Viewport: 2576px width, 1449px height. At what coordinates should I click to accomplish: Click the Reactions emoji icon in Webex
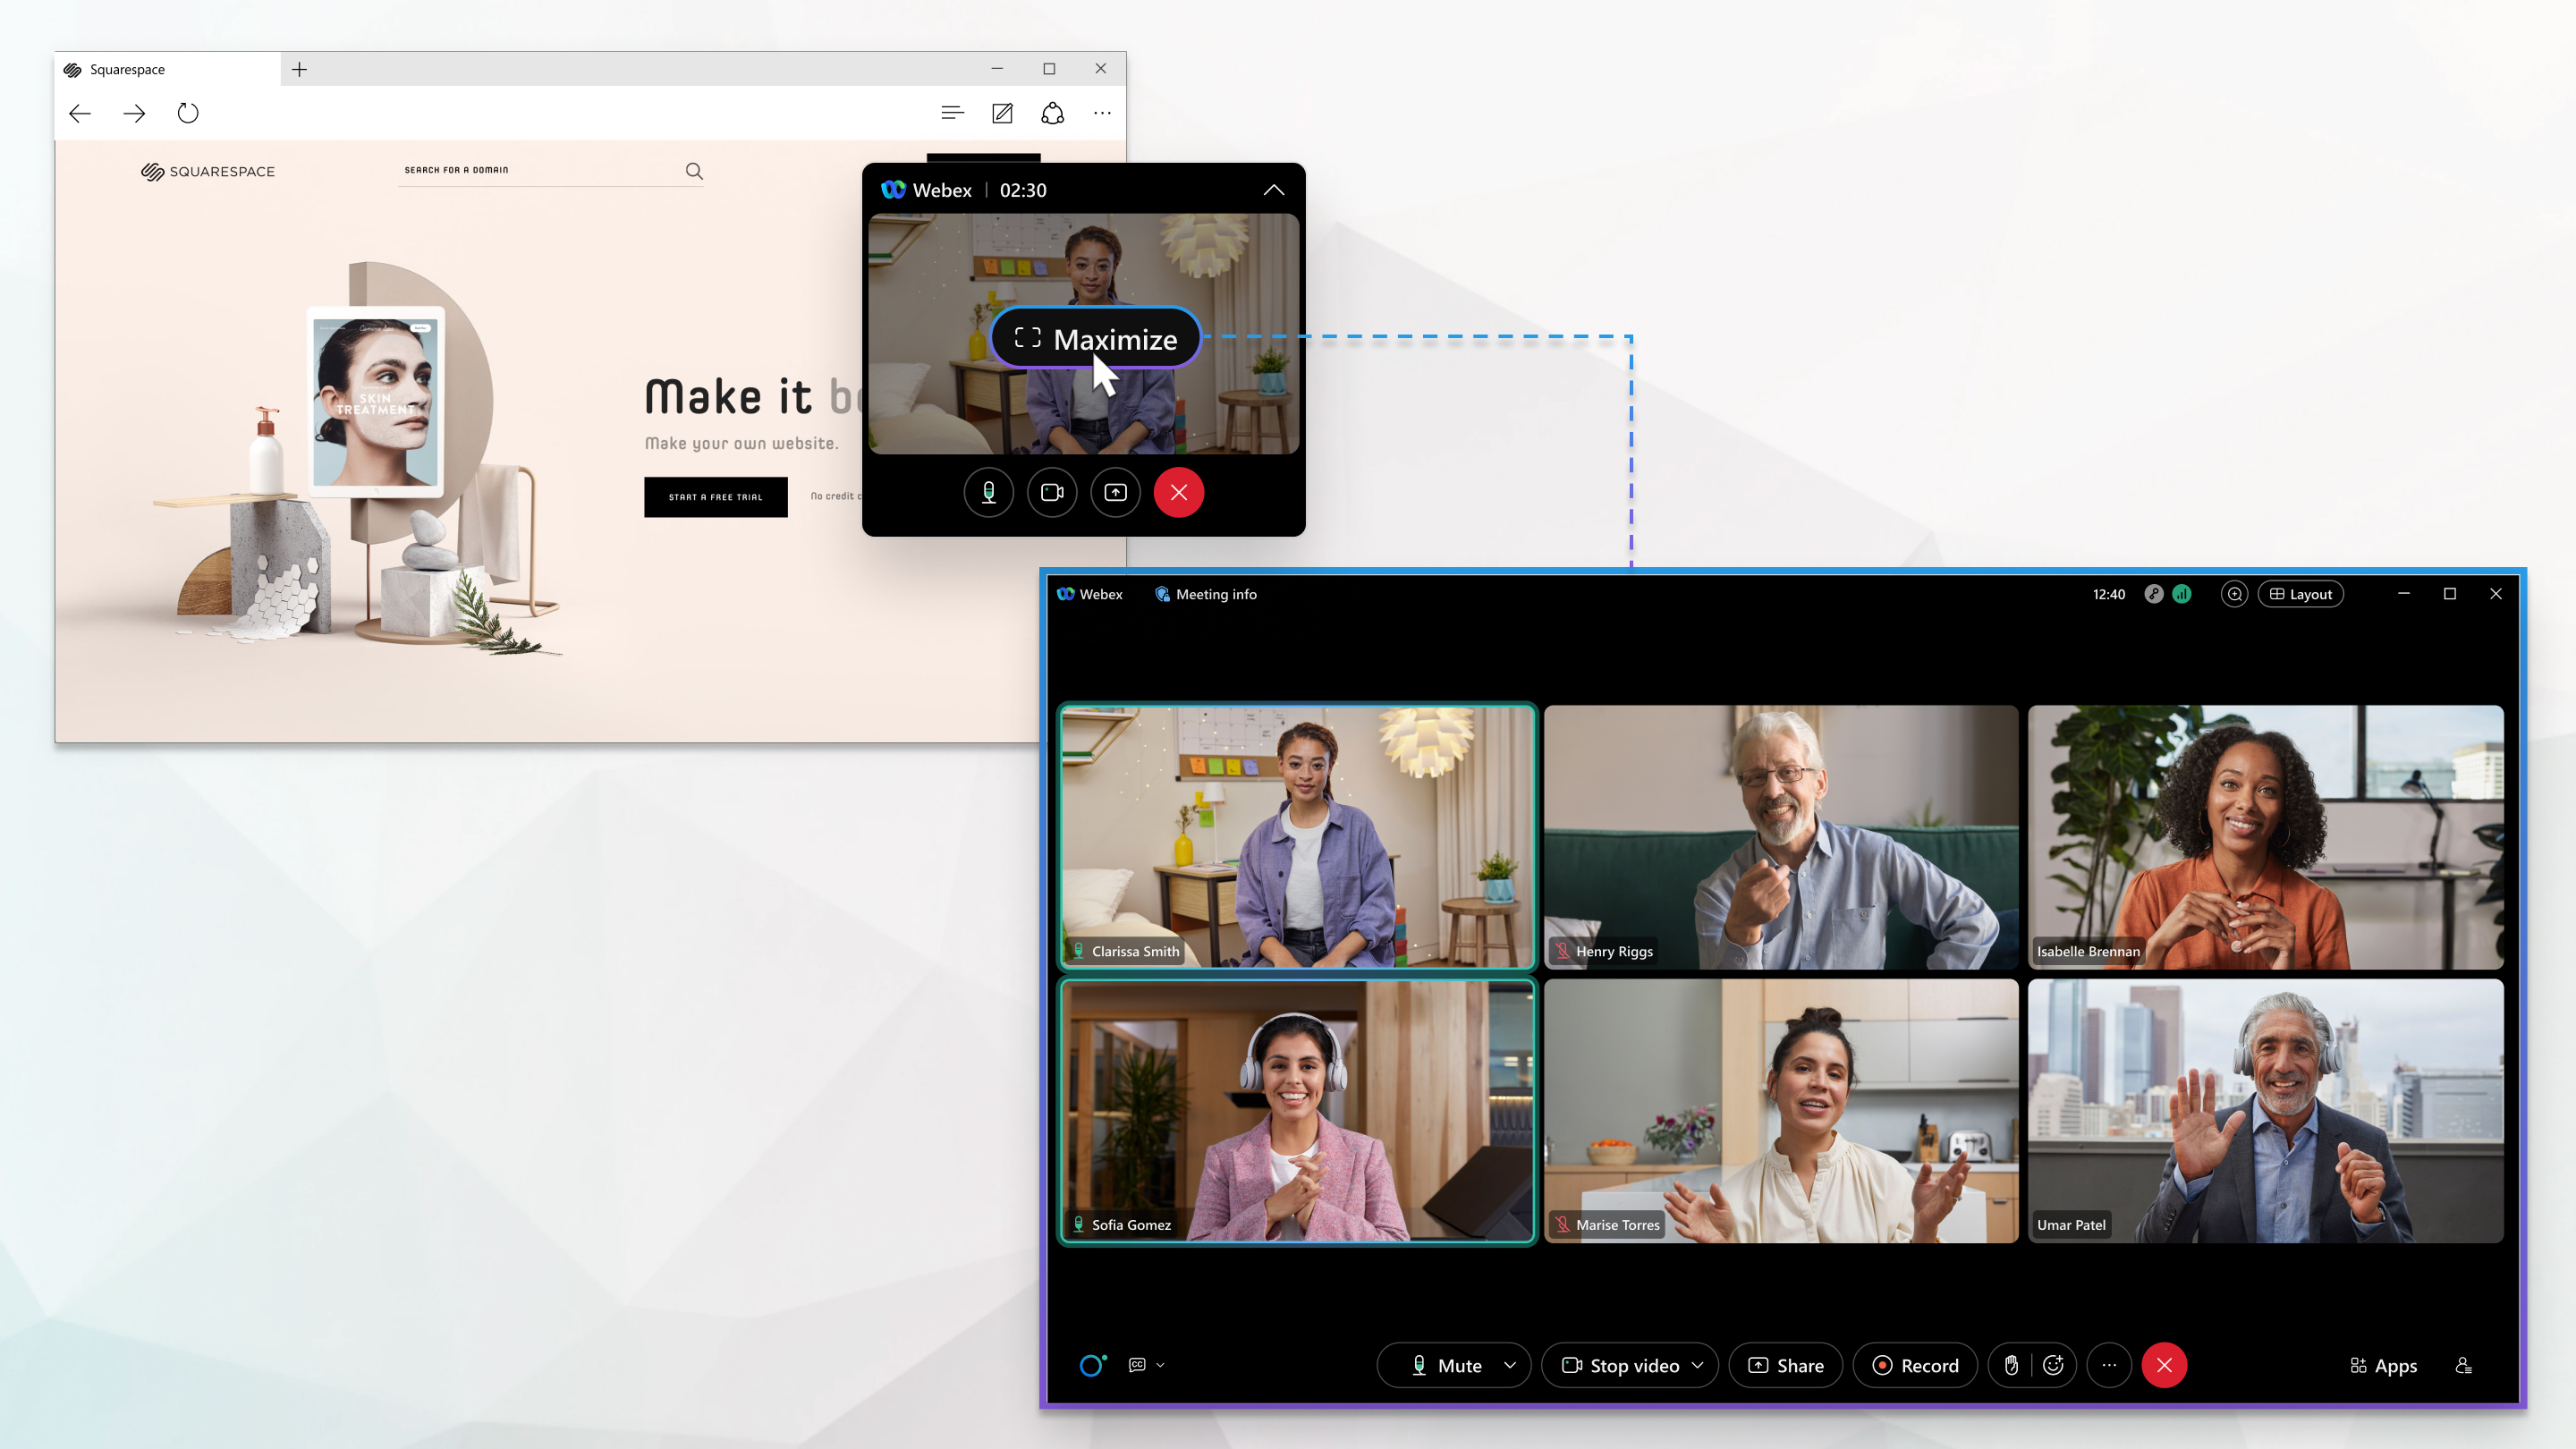pyautogui.click(x=2054, y=1364)
